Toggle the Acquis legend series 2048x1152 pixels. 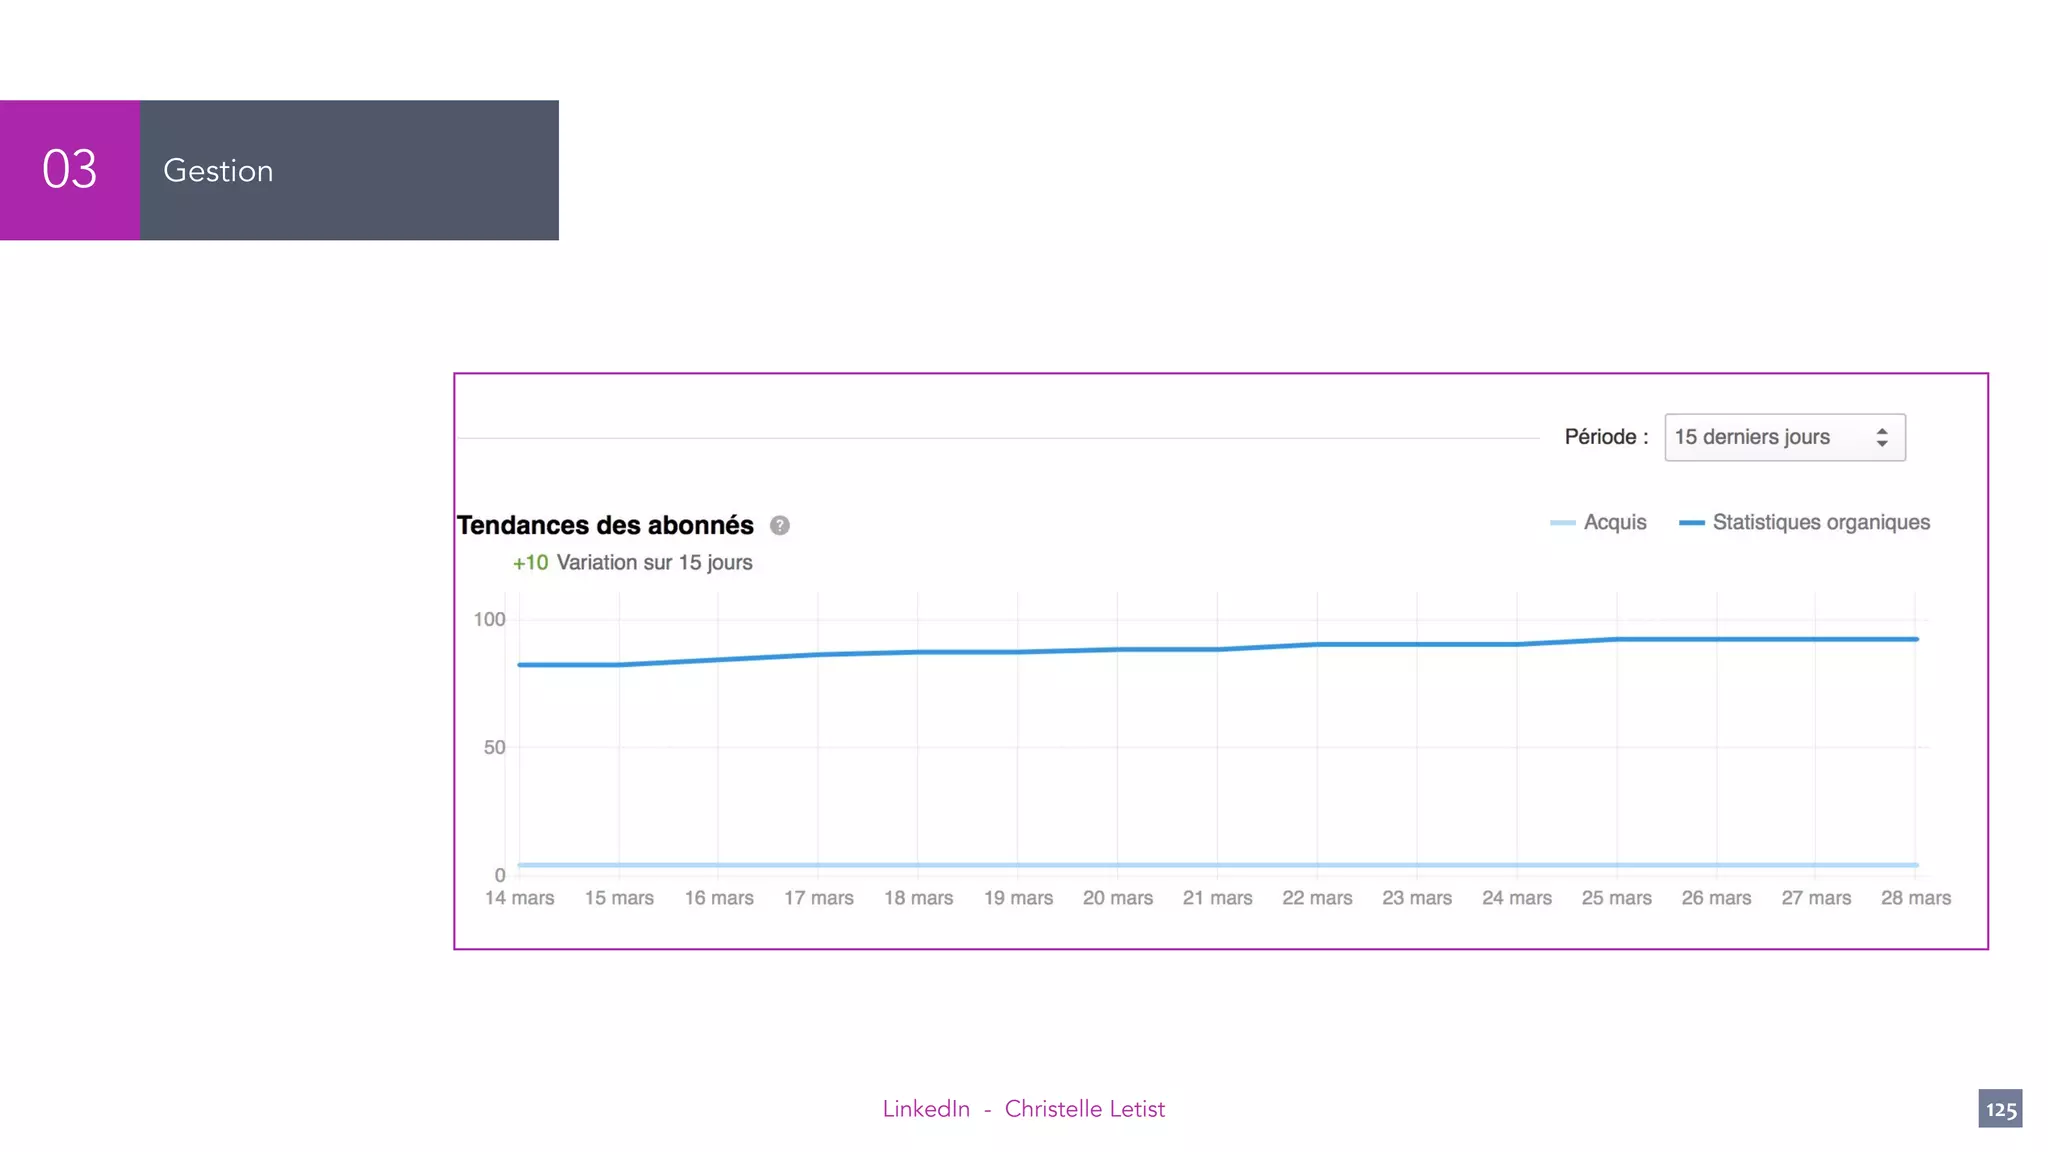point(1614,522)
